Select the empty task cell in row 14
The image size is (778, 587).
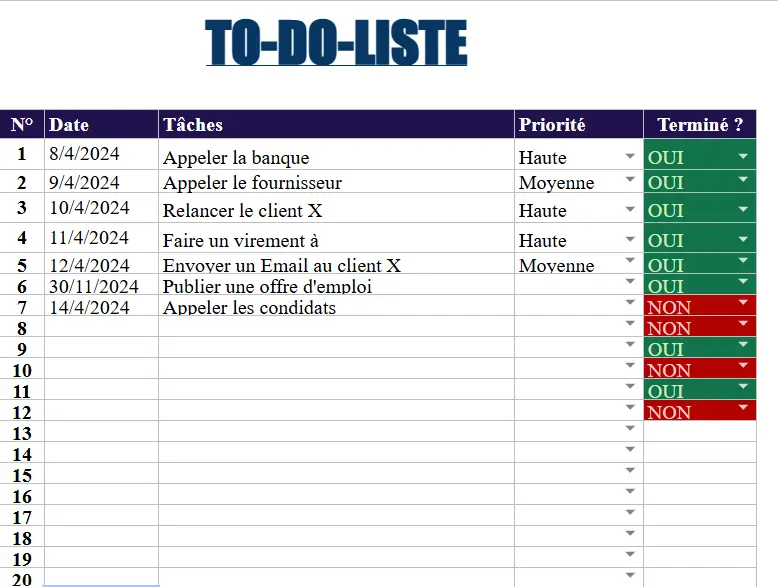pos(336,454)
